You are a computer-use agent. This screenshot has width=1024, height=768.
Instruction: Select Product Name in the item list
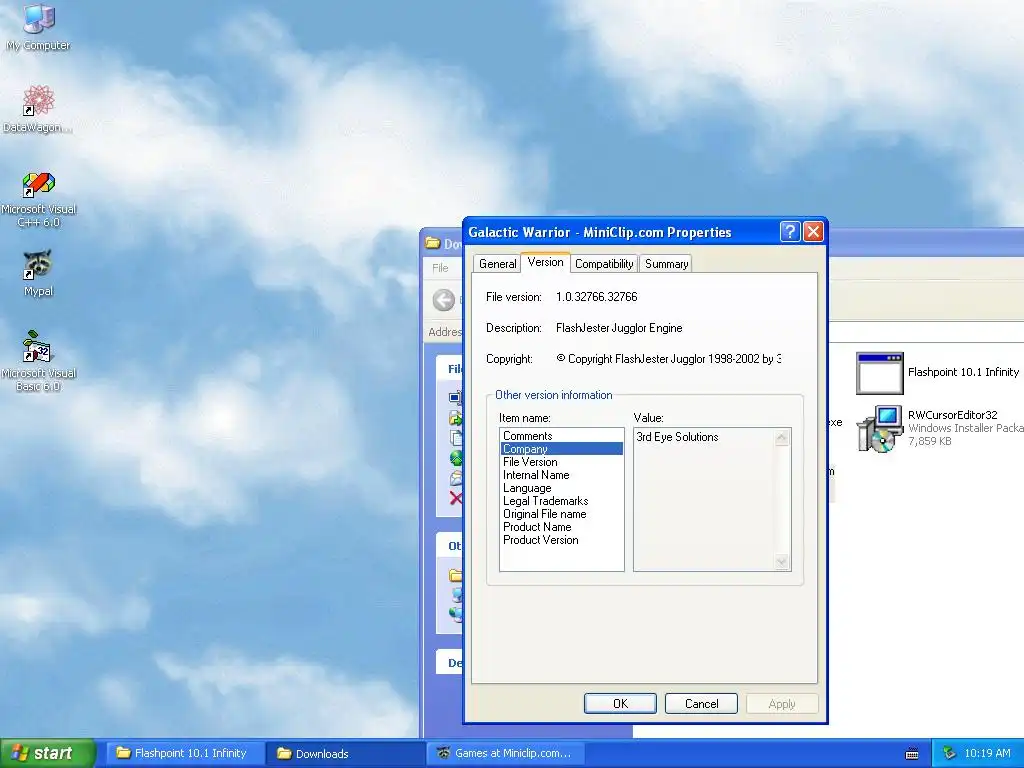pos(562,527)
